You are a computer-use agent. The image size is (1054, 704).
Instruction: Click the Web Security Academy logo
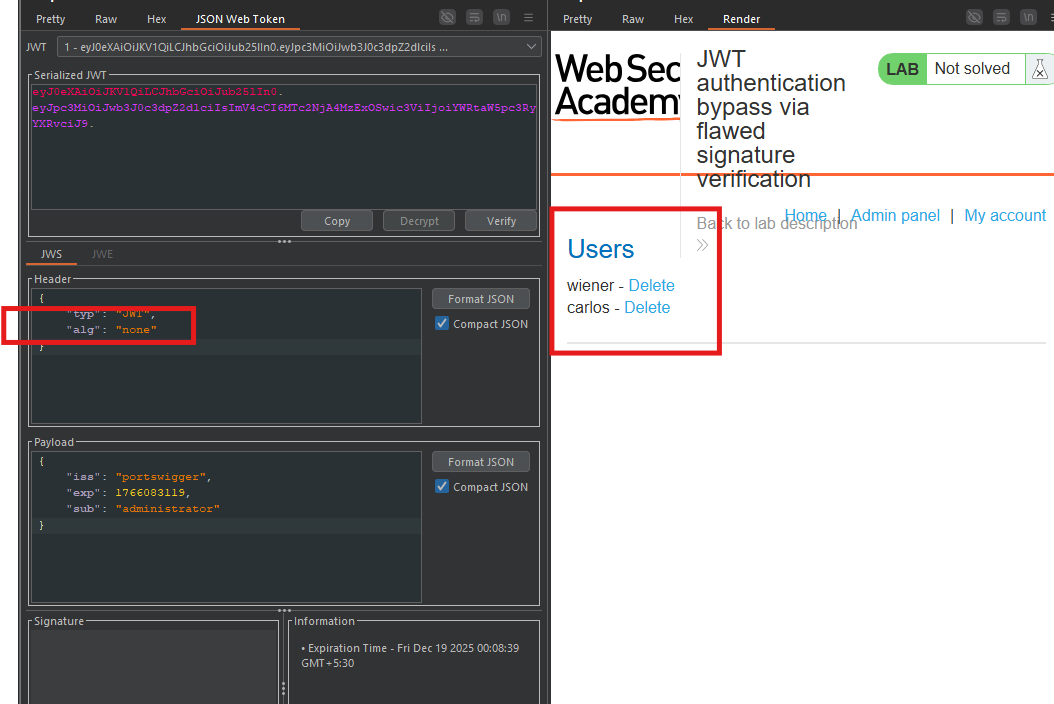tap(616, 86)
